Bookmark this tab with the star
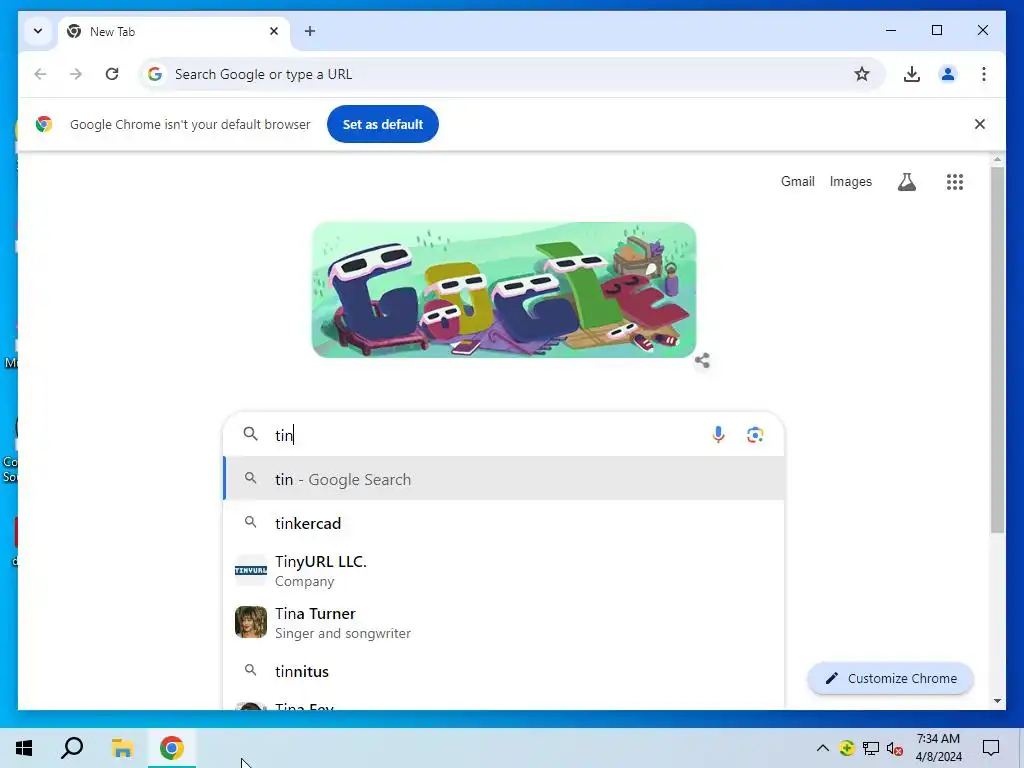The height and width of the screenshot is (768, 1024). click(x=862, y=74)
